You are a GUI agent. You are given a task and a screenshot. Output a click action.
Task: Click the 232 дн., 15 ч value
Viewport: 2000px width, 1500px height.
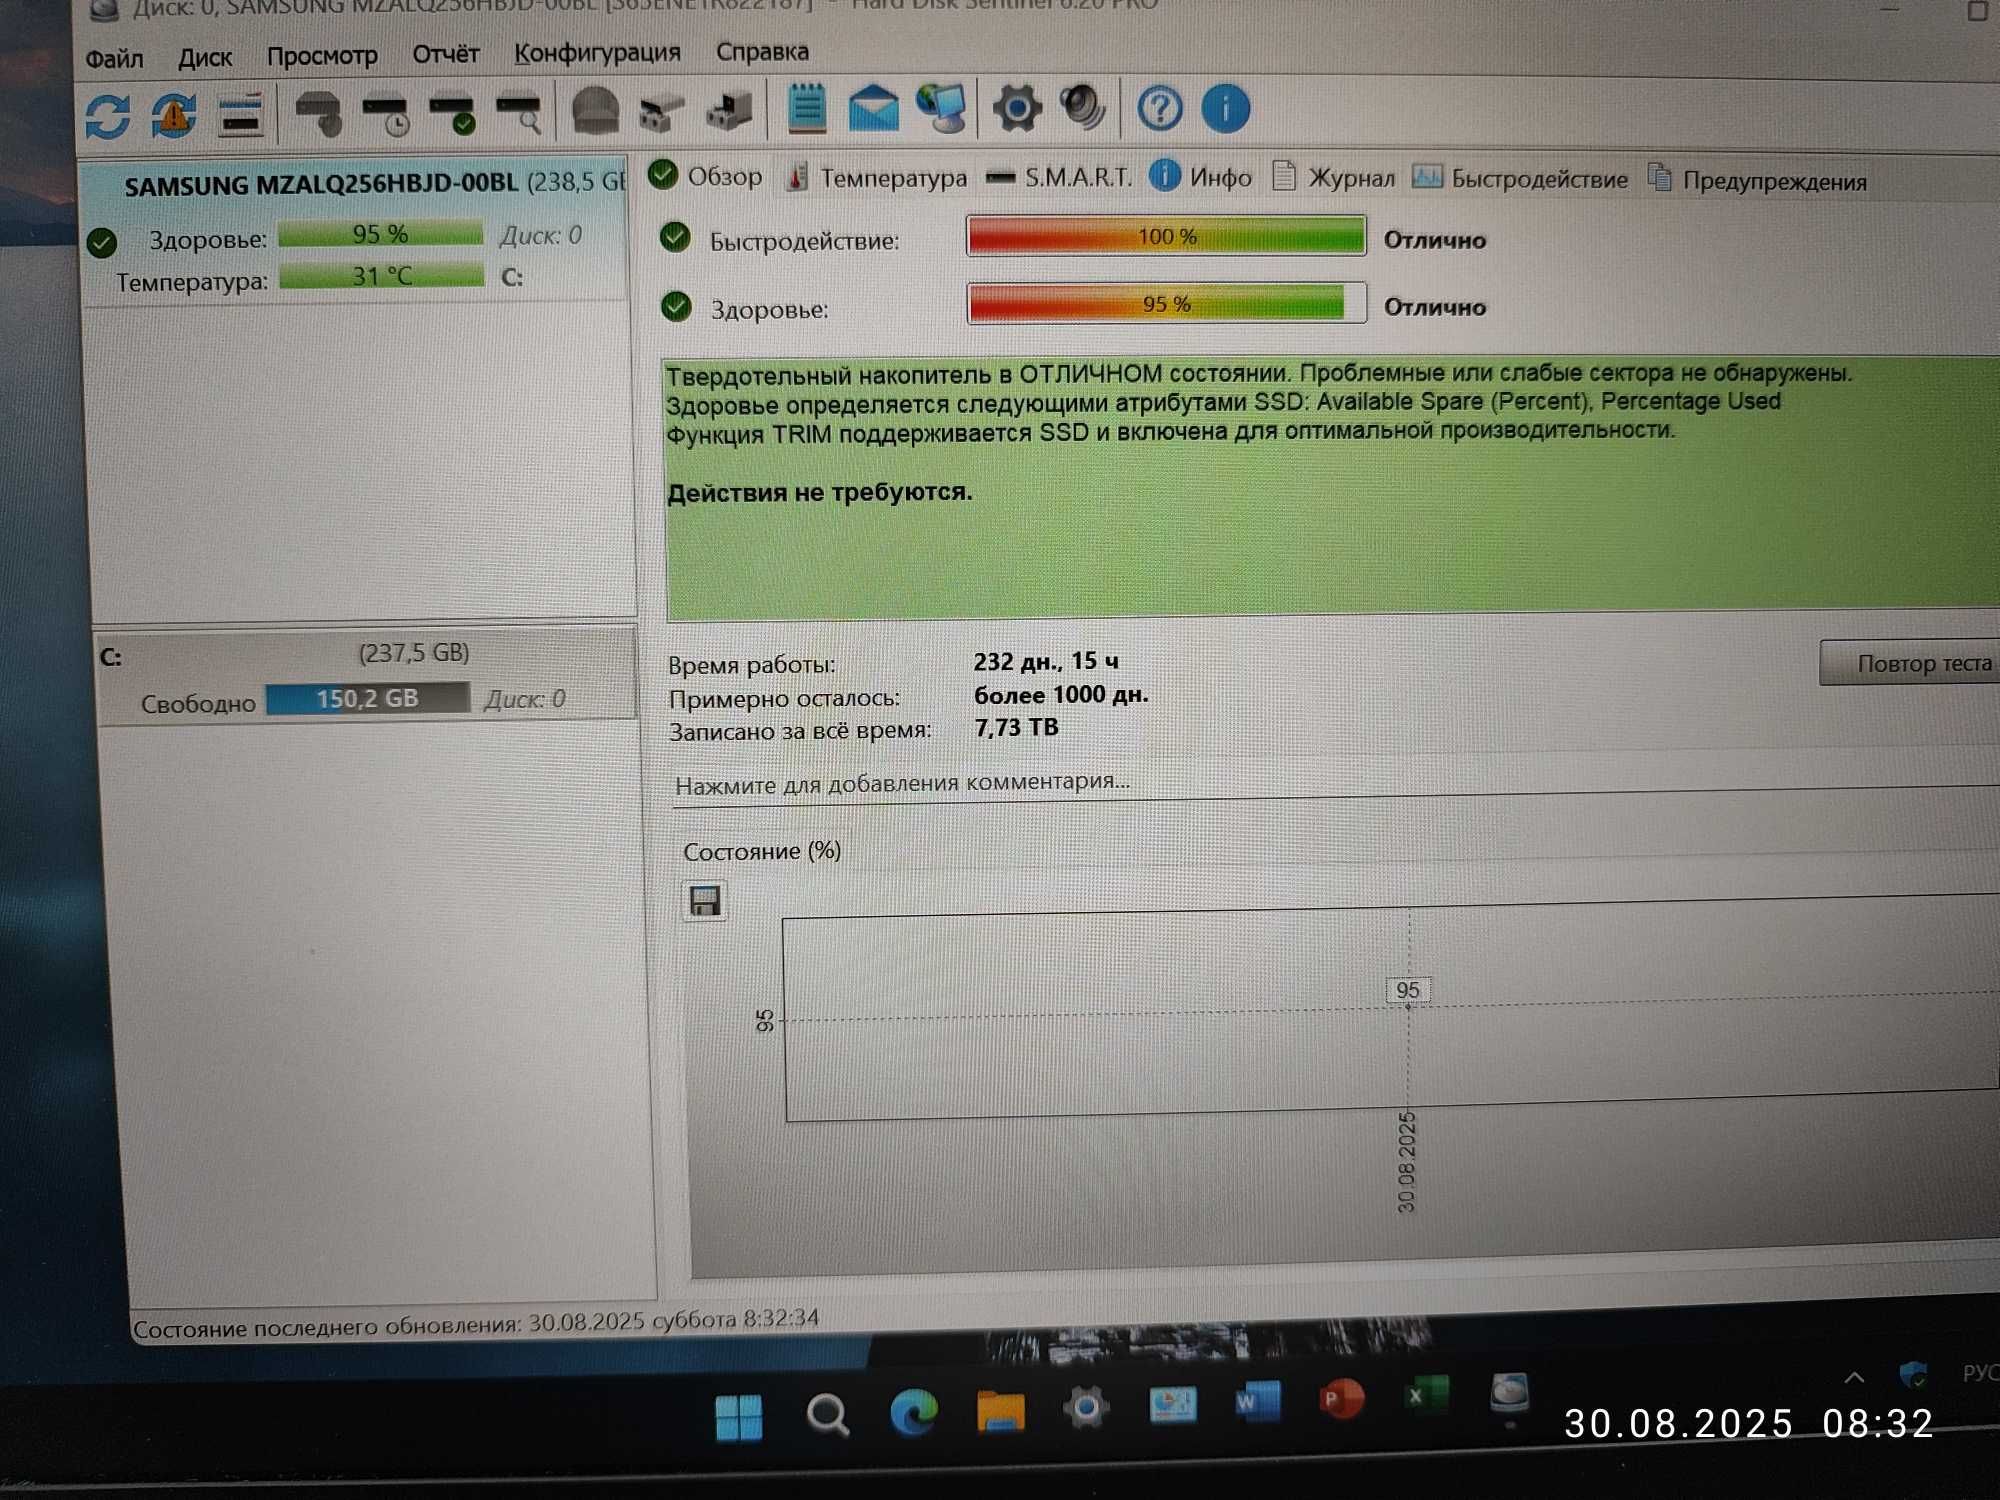[1046, 661]
